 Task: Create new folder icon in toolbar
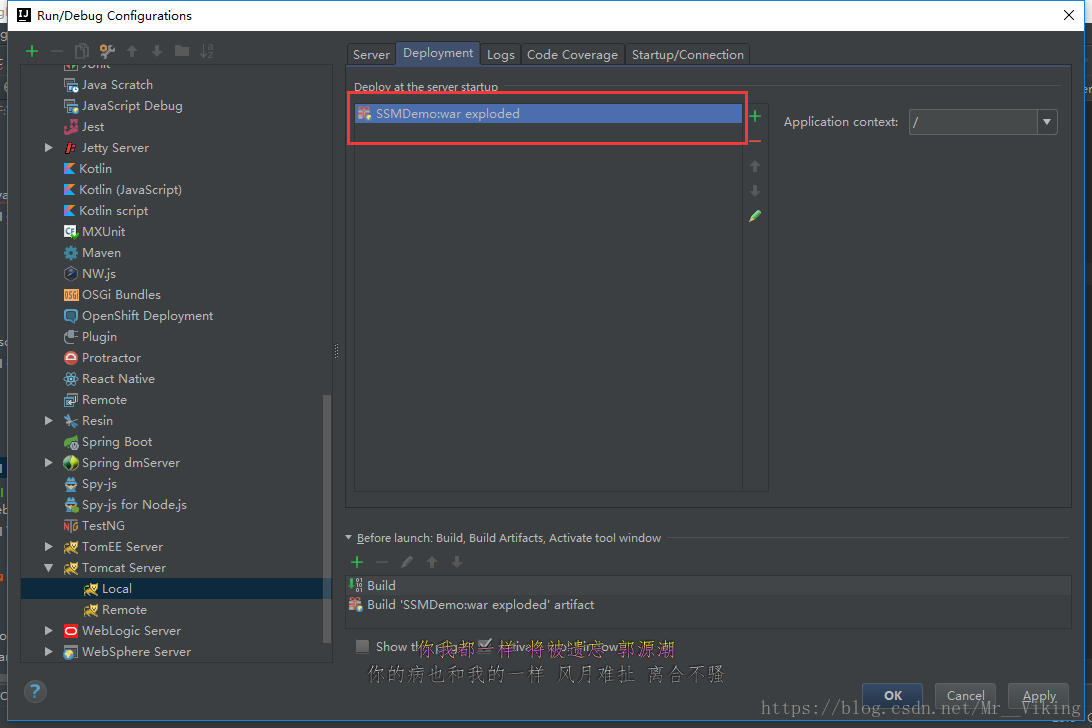coord(182,51)
